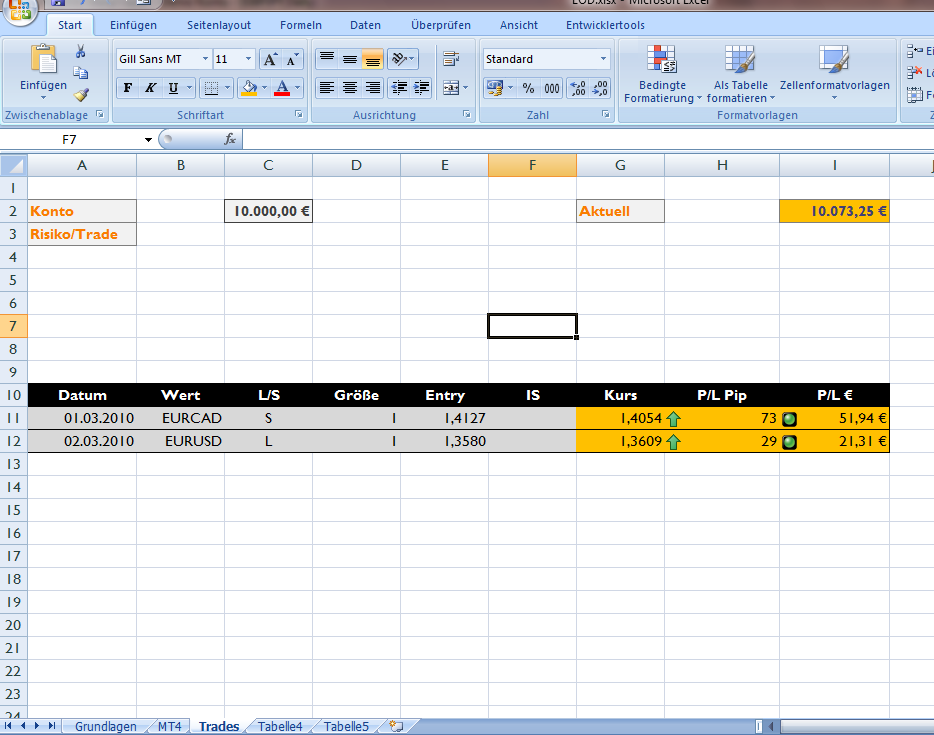This screenshot has width=934, height=735.
Task: Center-align text horizontally in the Ausrichtung group
Action: point(349,88)
